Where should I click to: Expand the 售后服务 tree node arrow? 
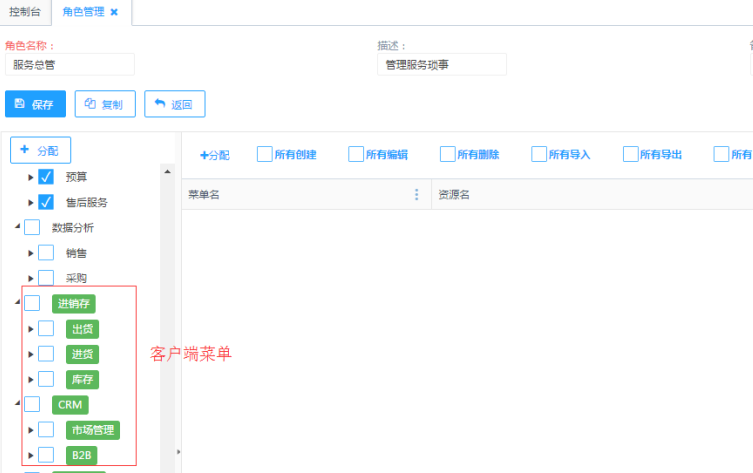(x=31, y=203)
